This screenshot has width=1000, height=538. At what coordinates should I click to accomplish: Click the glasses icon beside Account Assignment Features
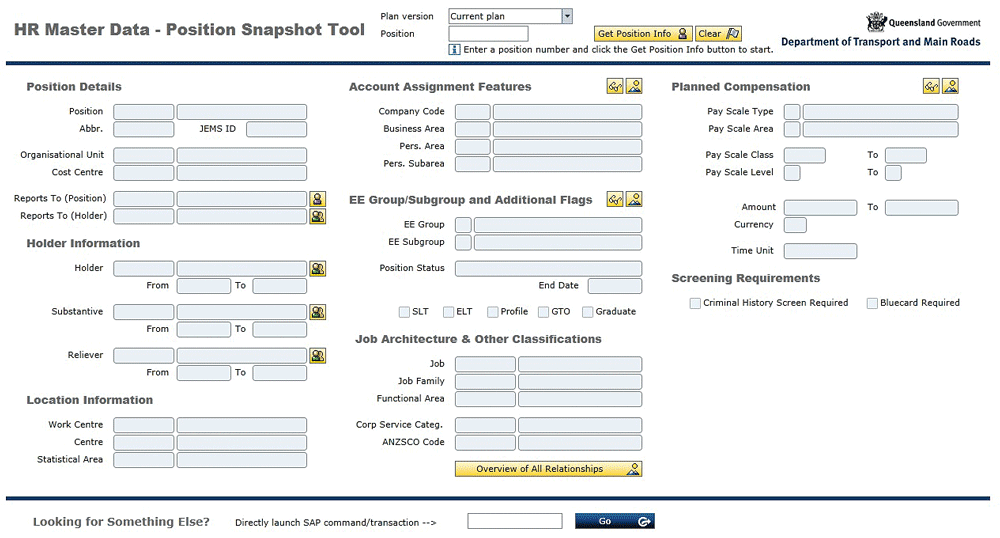(615, 87)
